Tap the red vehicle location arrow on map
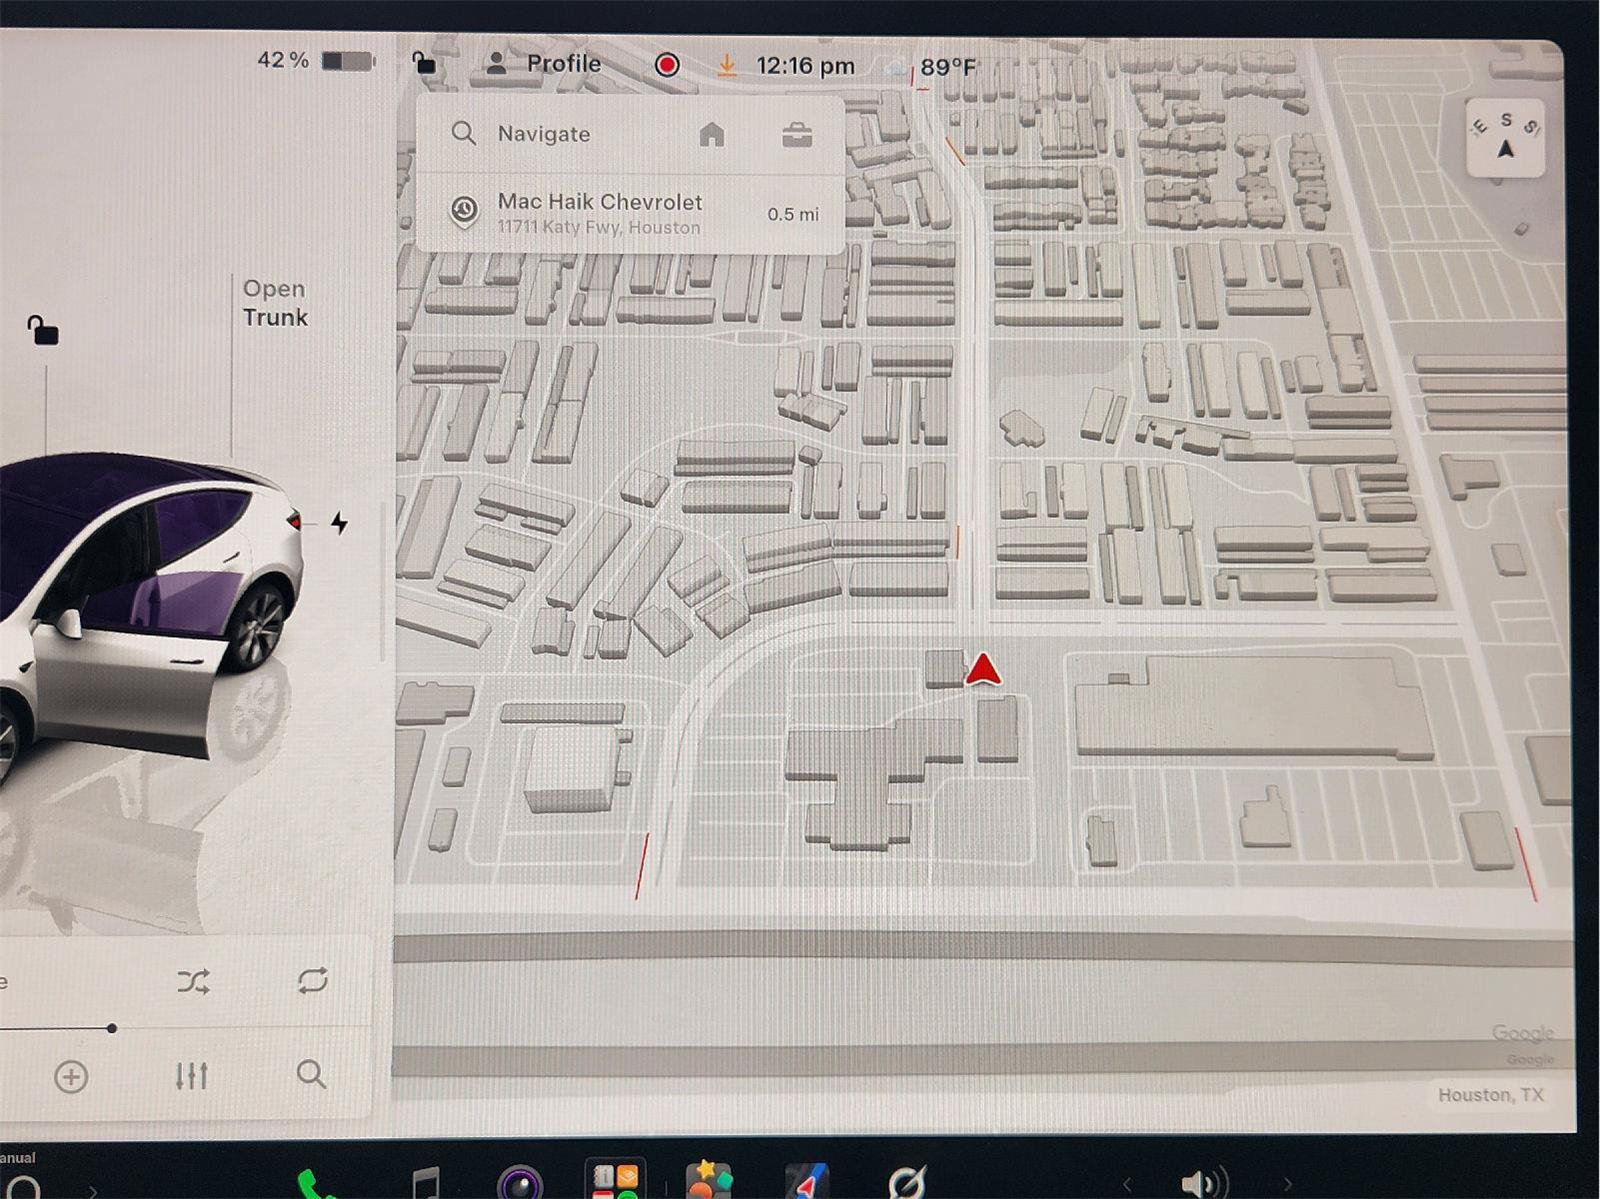1600x1199 pixels. pos(983,669)
